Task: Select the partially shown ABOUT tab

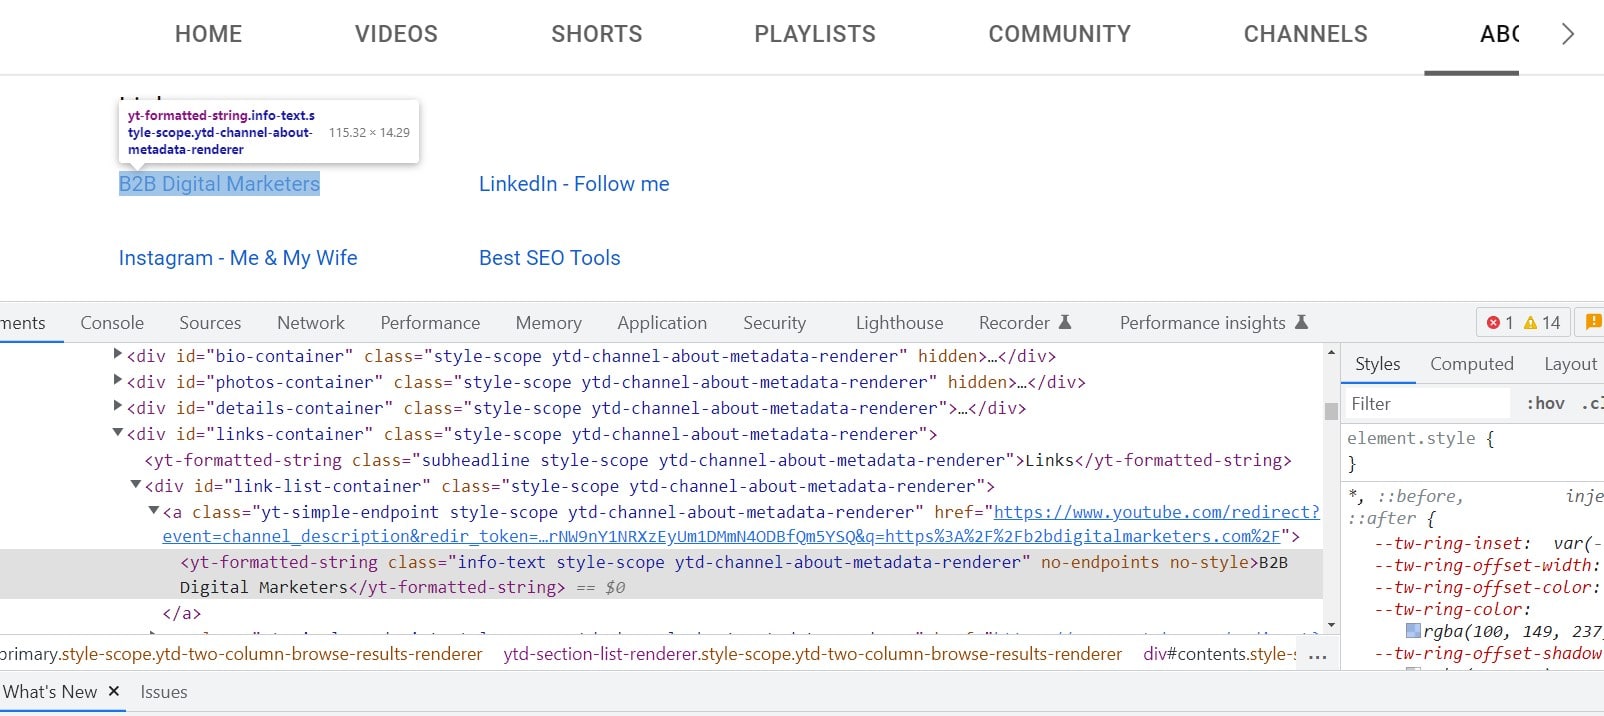Action: 1499,34
